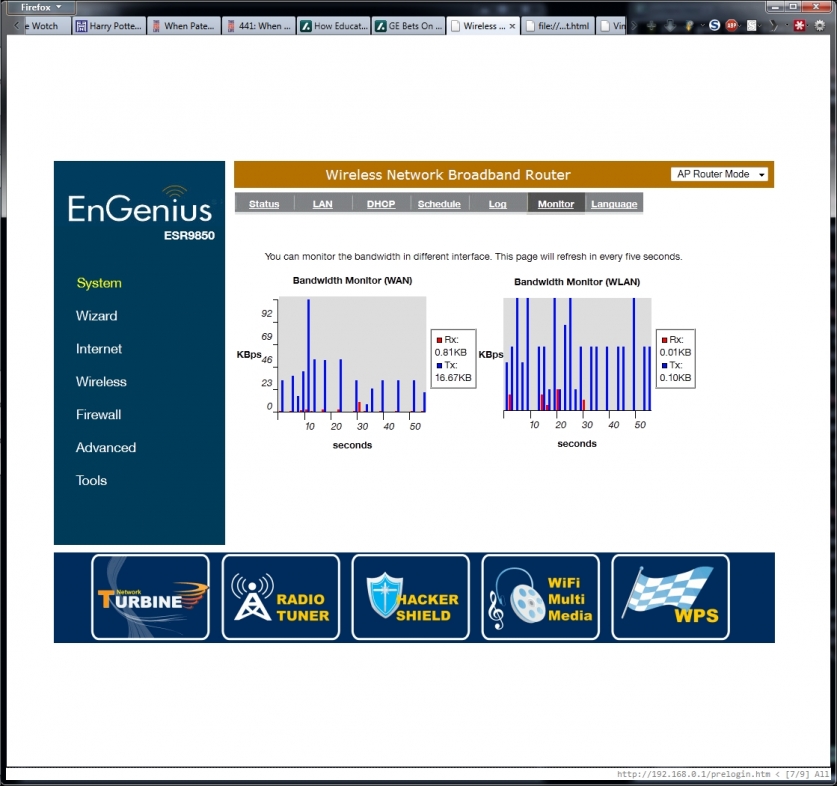This screenshot has height=786, width=837.
Task: Open the Firefox application menu
Action: [x=41, y=7]
